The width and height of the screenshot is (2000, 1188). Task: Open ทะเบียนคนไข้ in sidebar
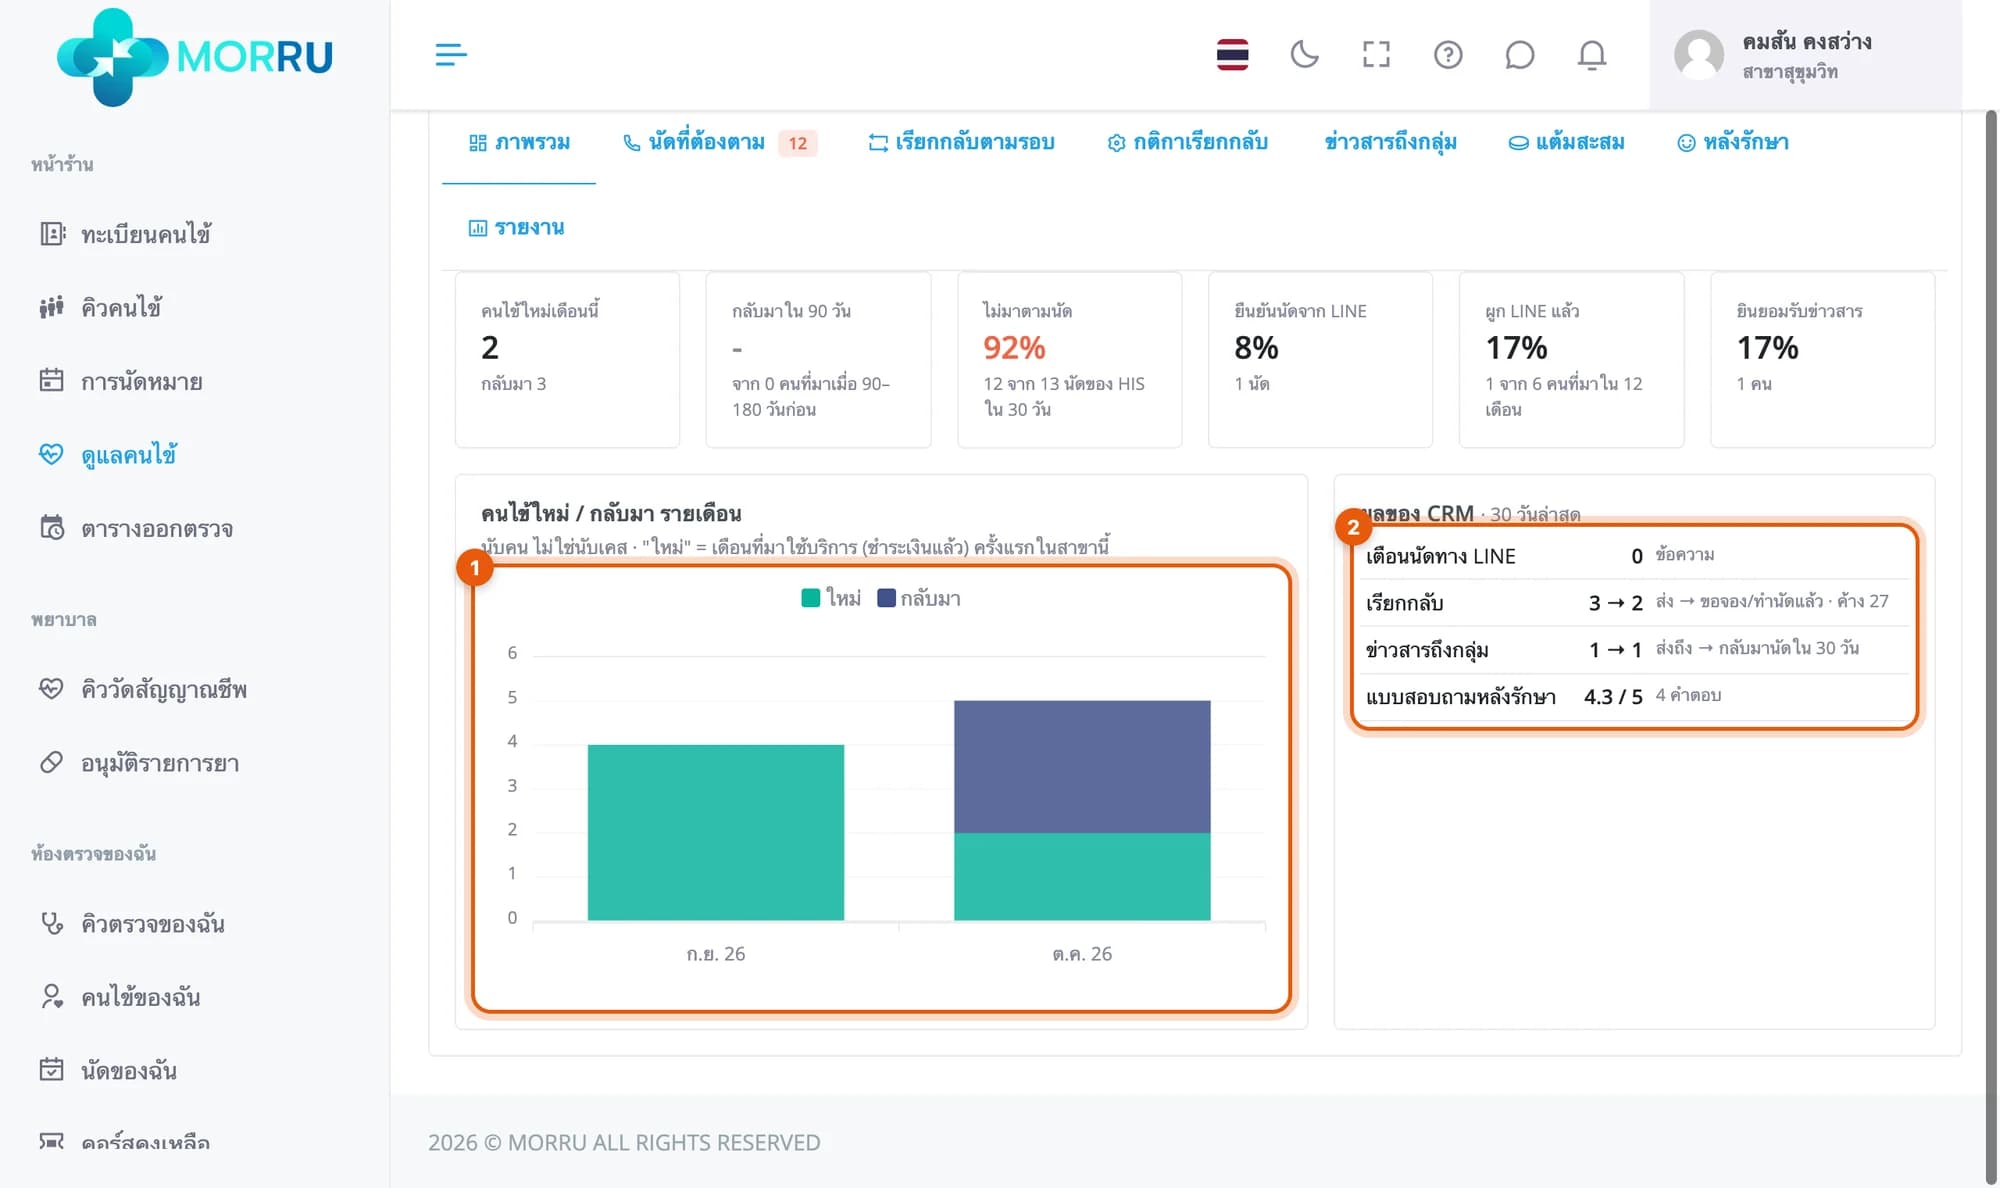coord(146,234)
